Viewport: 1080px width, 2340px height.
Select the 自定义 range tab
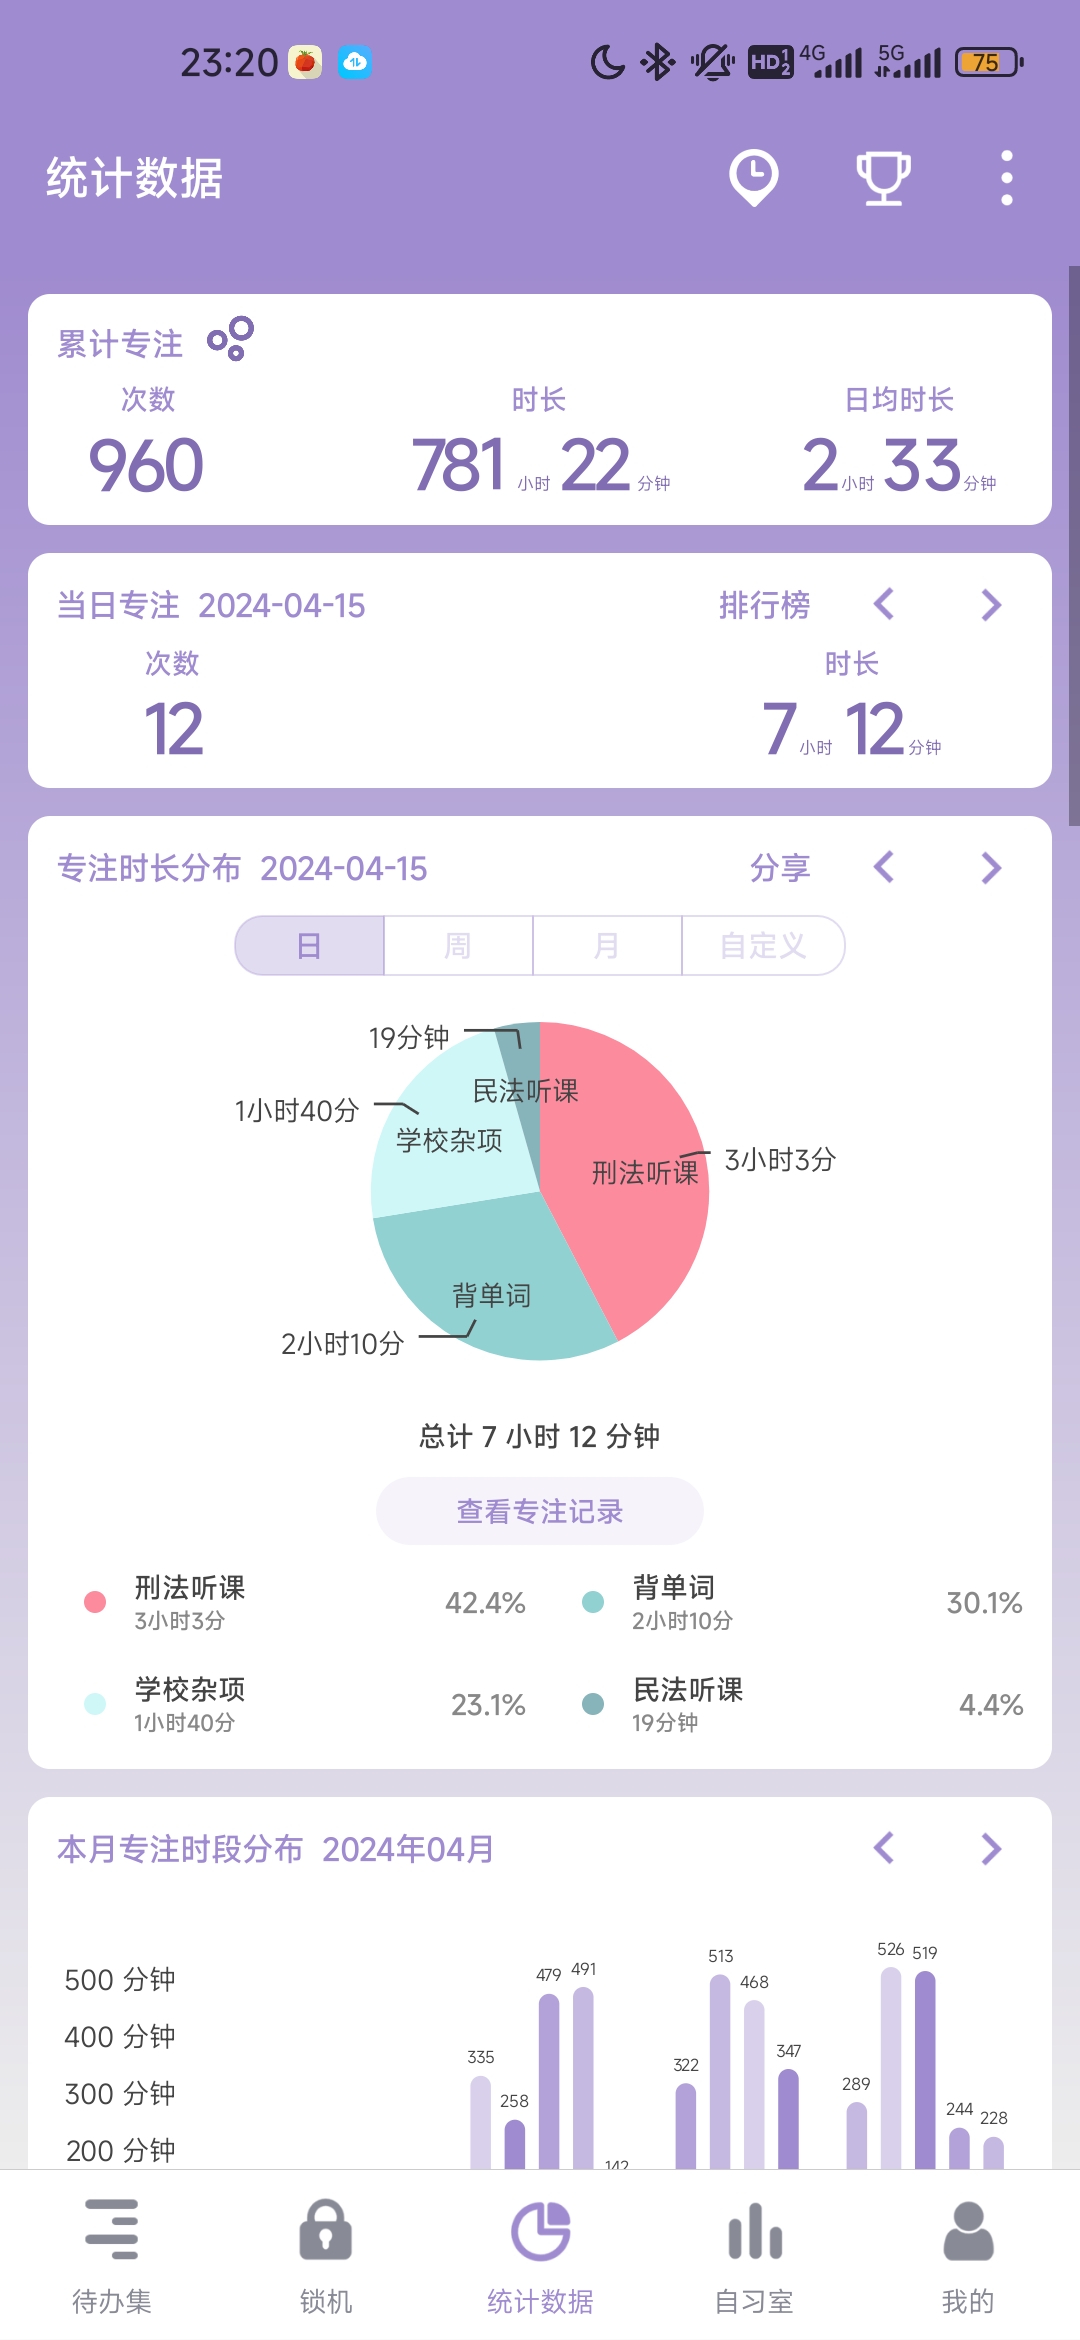tap(763, 945)
